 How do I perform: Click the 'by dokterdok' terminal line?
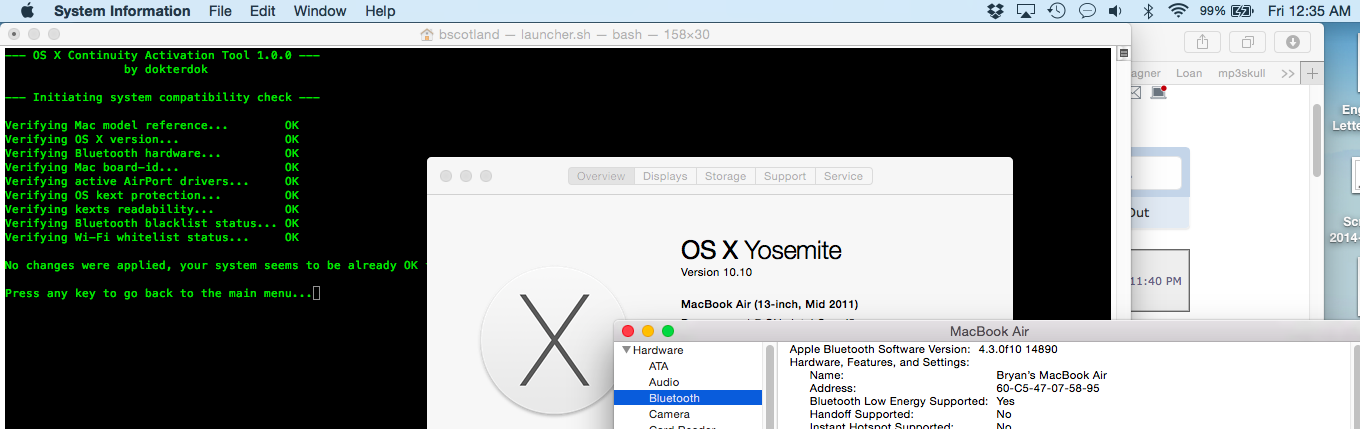166,70
